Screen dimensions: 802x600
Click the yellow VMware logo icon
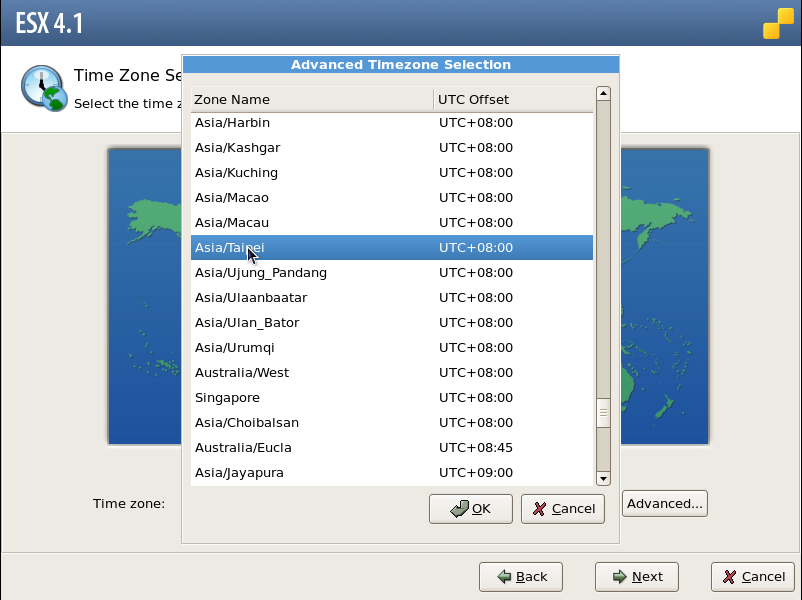(x=778, y=23)
